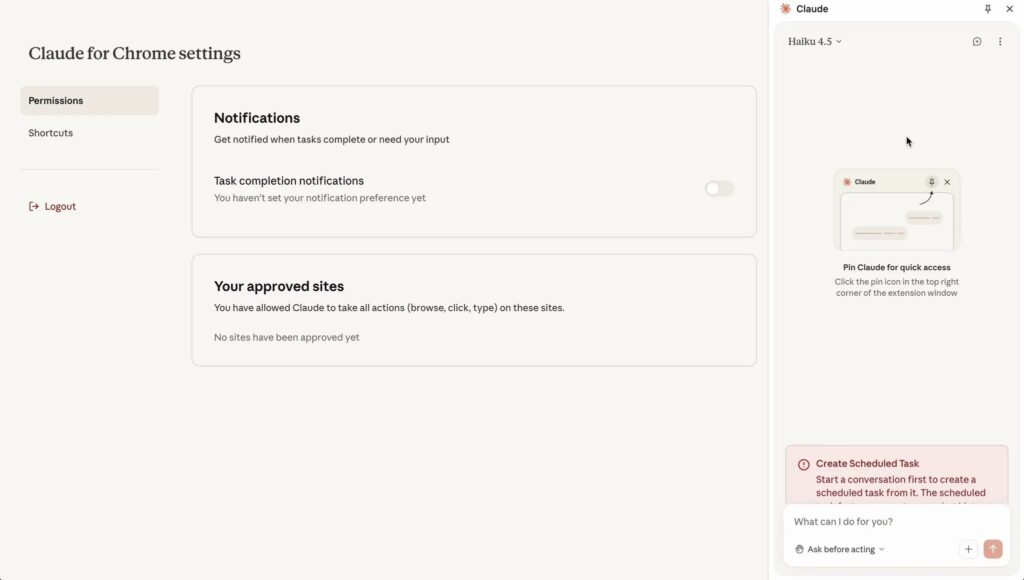Click the Claude starburst logo in panel header
Viewport: 1024px width, 580px height.
[786, 9]
